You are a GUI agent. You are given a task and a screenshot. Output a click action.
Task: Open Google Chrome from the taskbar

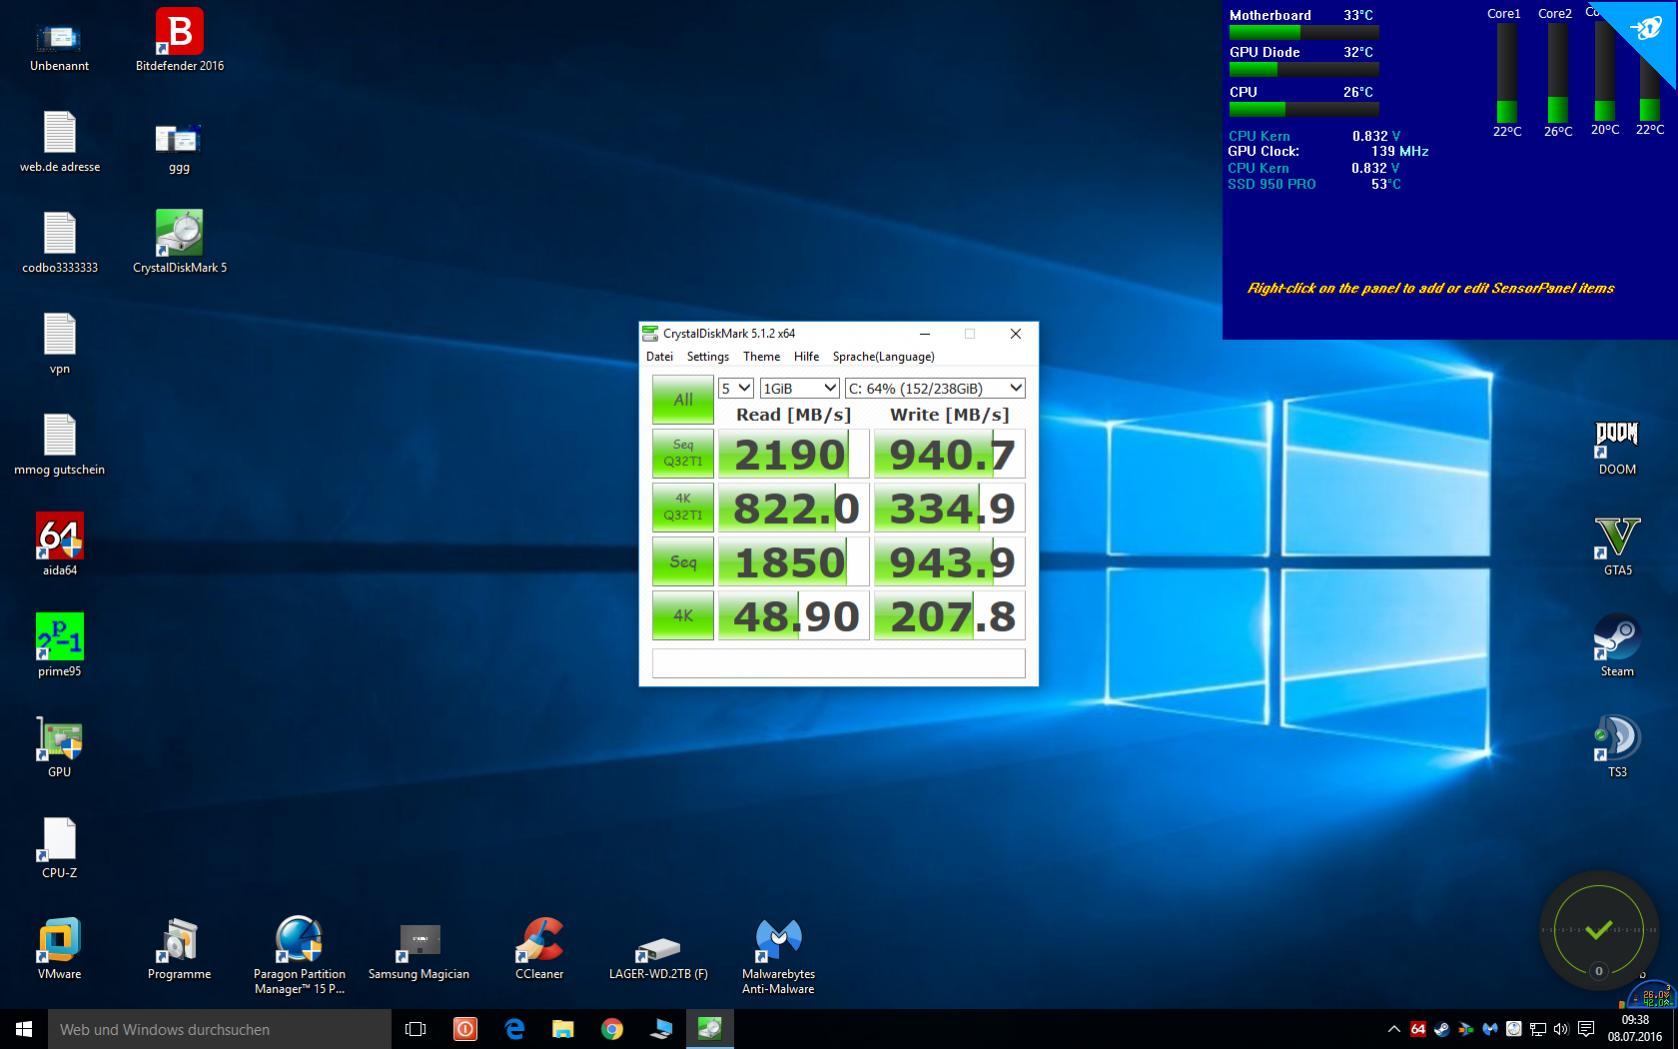(612, 1029)
